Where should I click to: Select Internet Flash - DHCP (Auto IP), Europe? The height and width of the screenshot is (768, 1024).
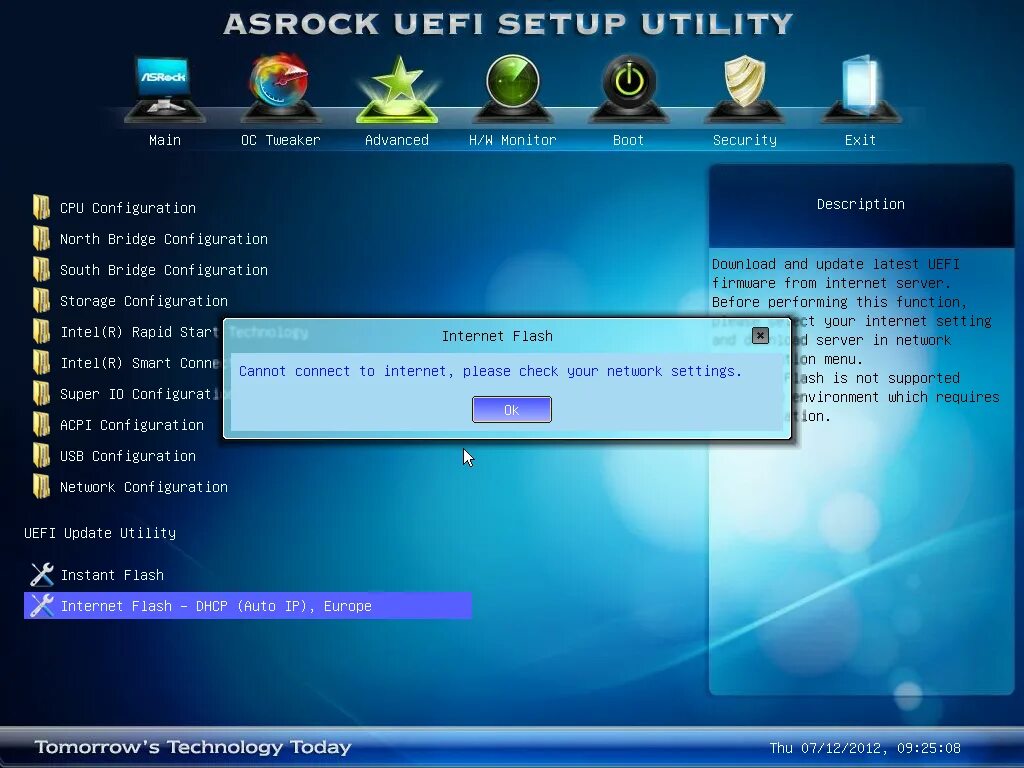[248, 605]
